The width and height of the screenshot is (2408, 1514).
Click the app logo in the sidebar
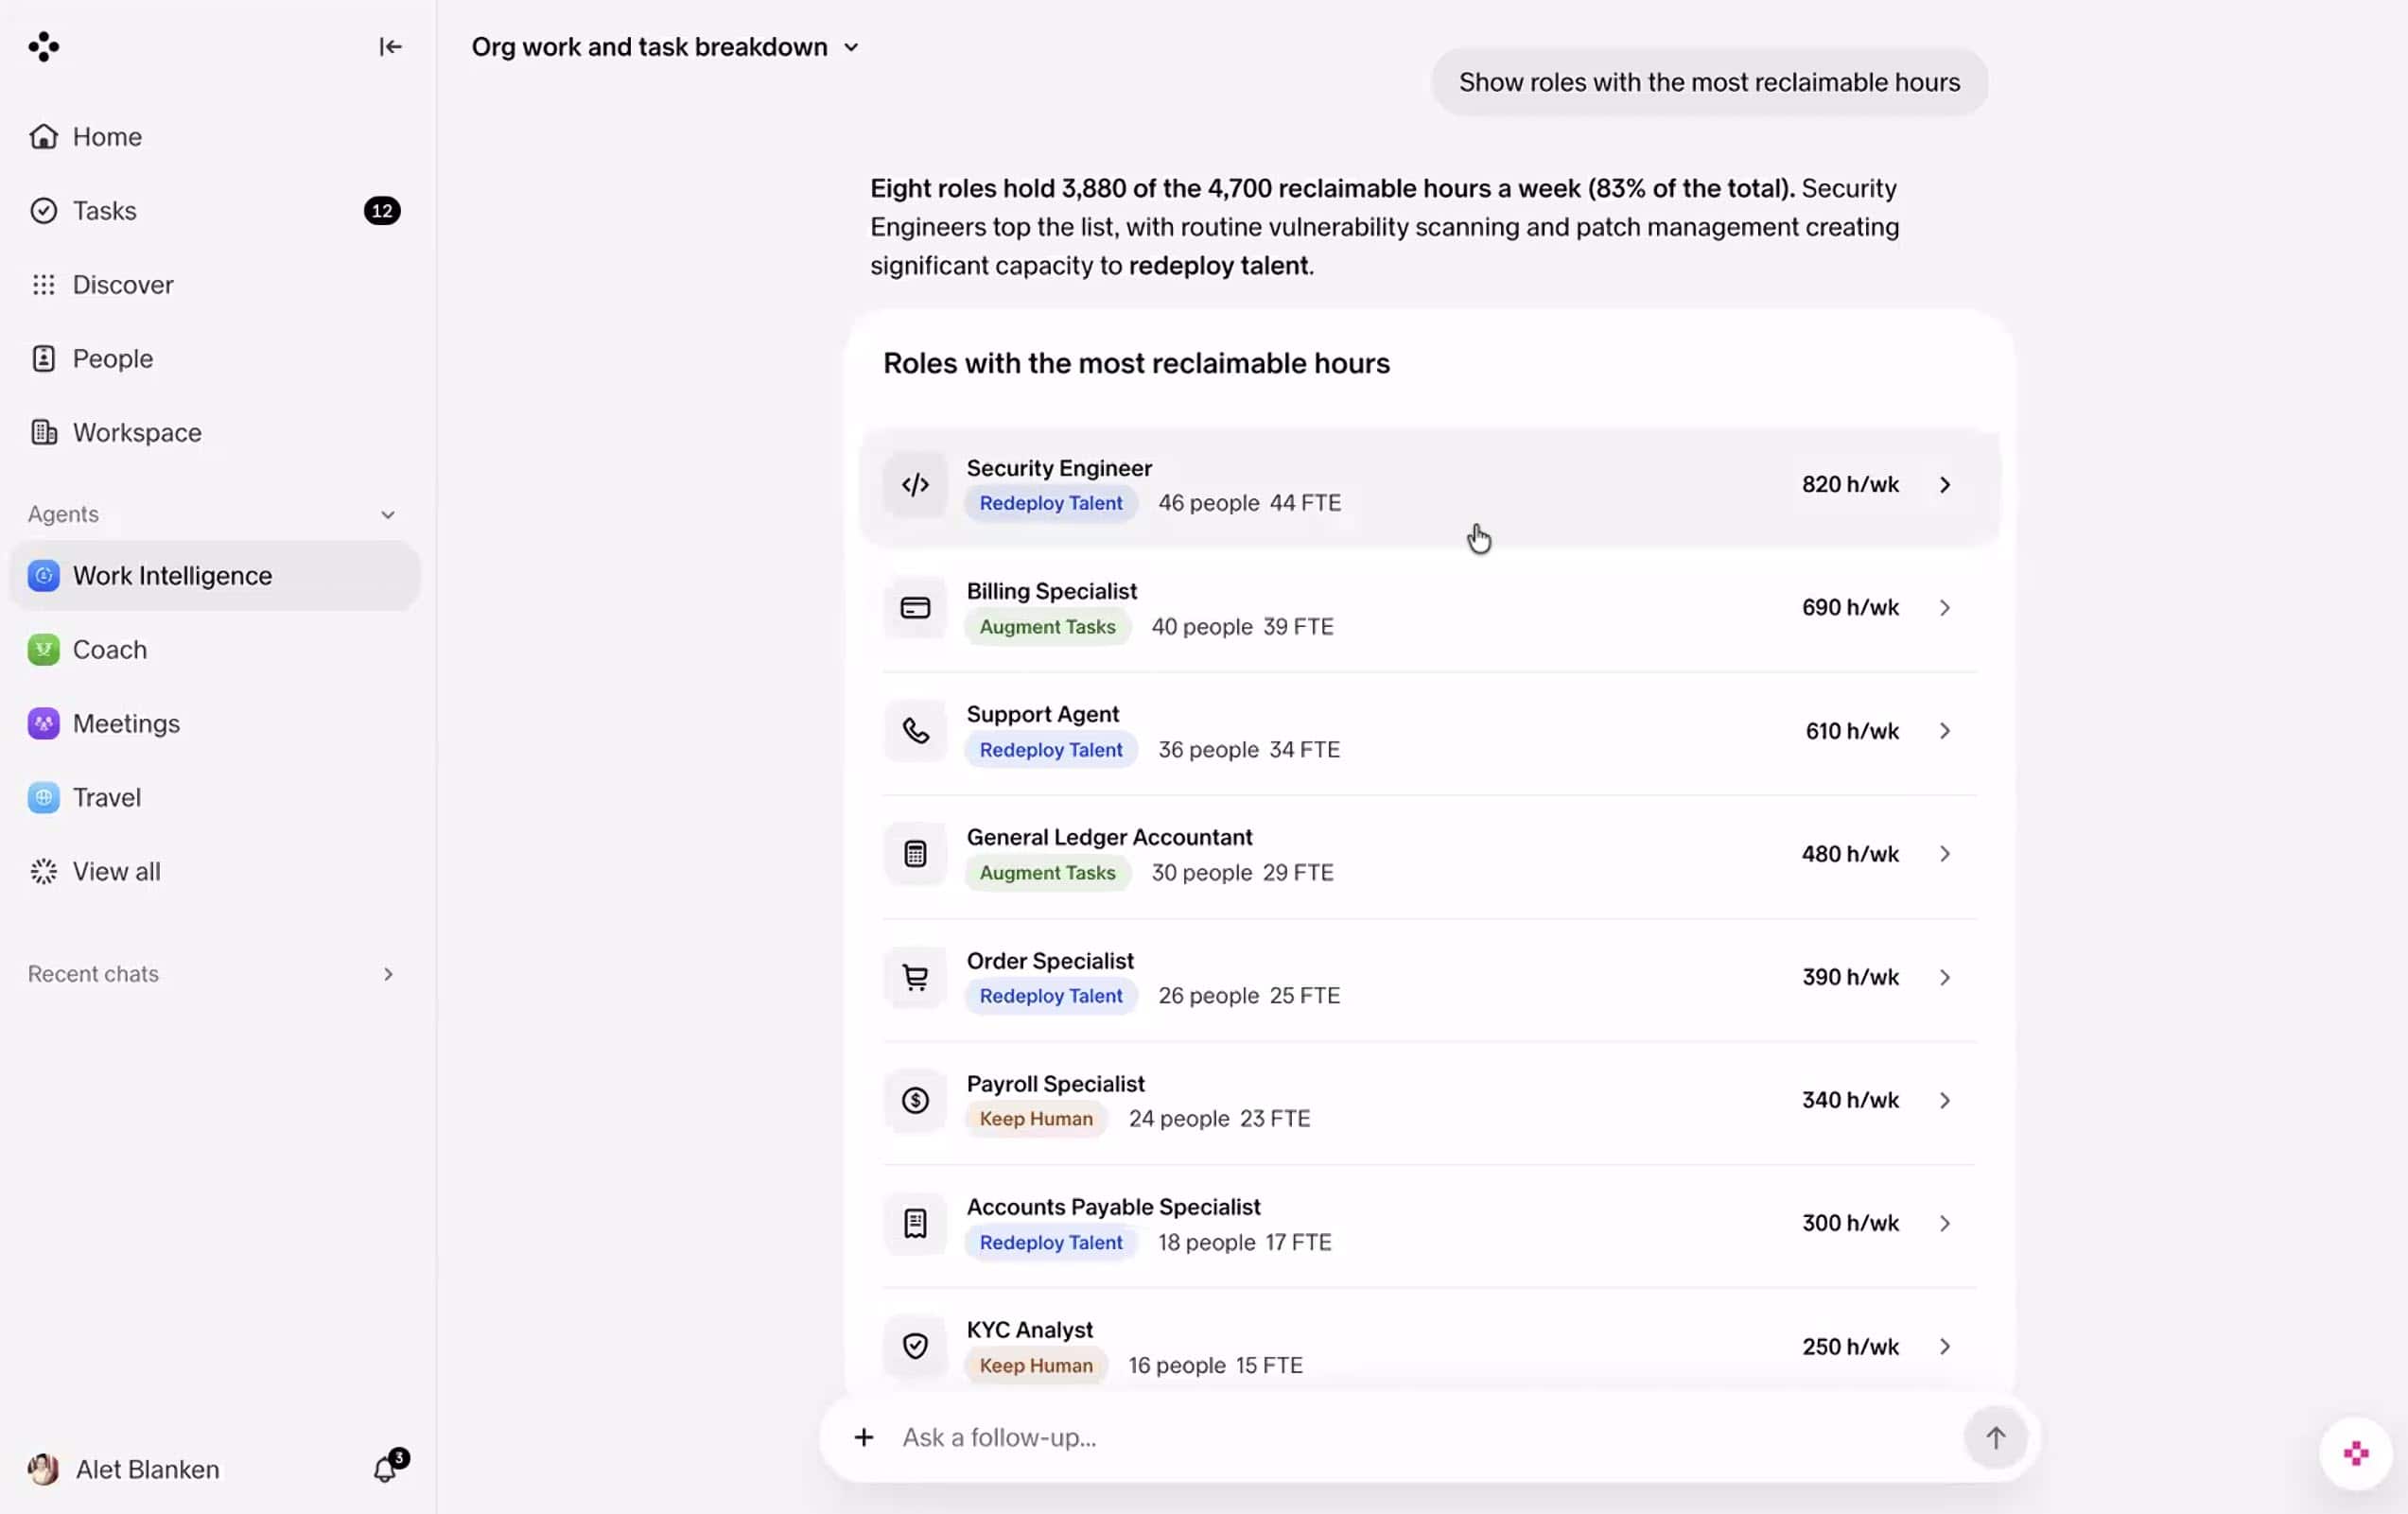(43, 46)
